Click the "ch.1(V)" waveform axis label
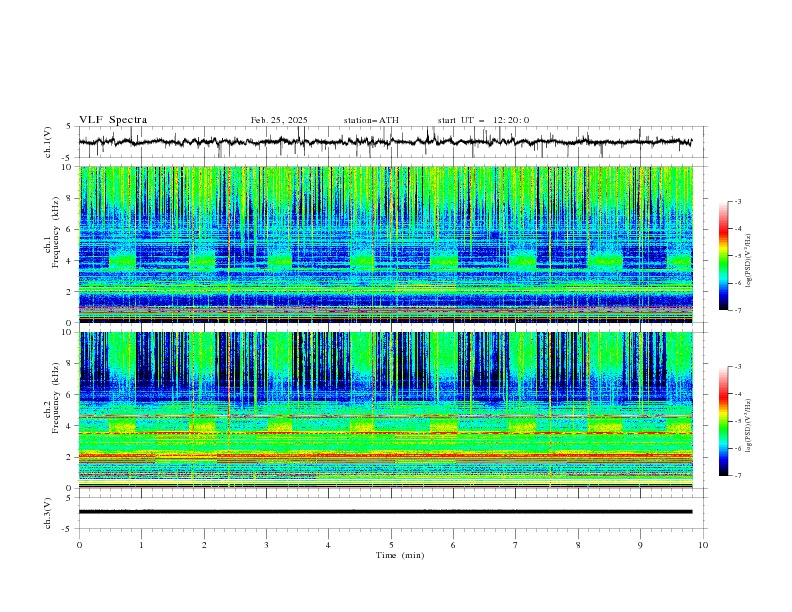The width and height of the screenshot is (792, 612). pos(48,142)
